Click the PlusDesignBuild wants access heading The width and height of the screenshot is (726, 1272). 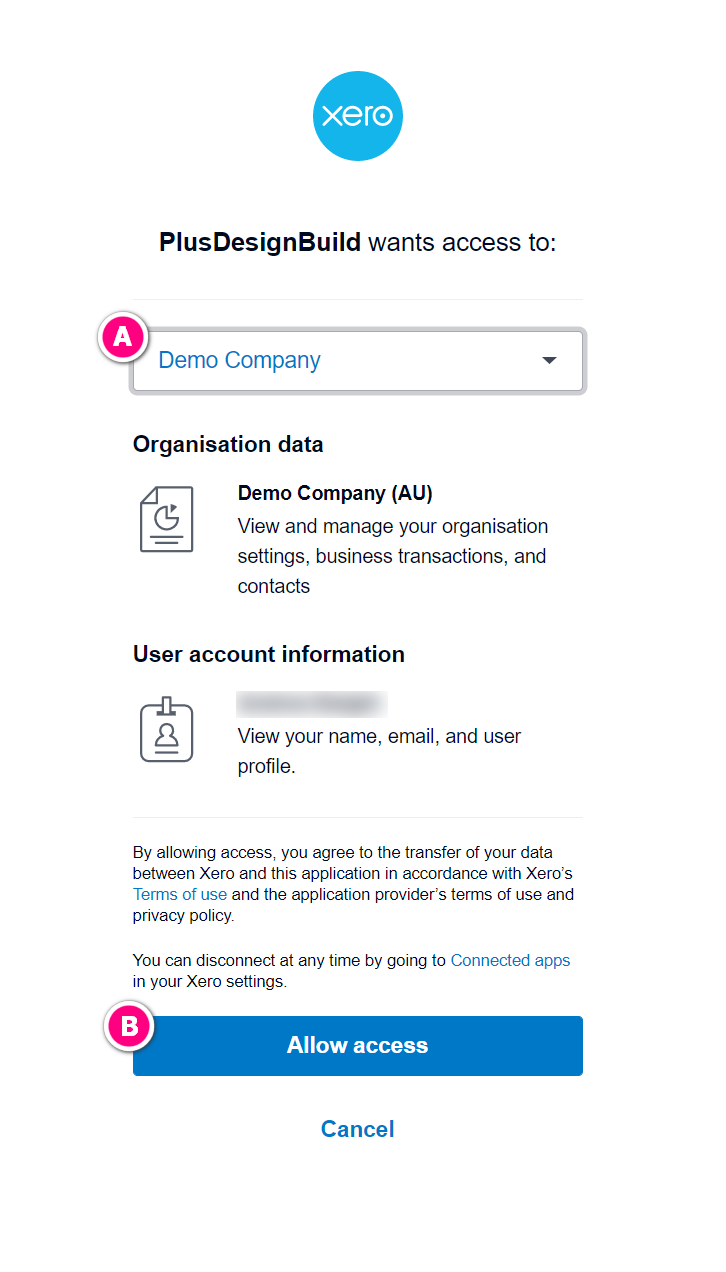tap(358, 242)
